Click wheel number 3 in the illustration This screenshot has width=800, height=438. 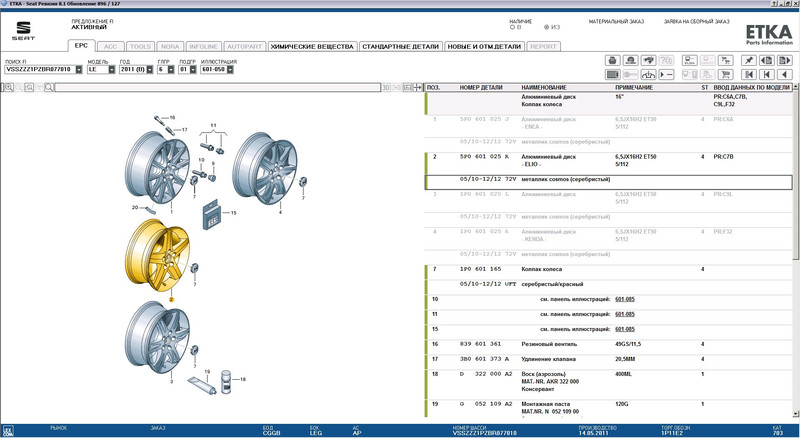pos(157,337)
